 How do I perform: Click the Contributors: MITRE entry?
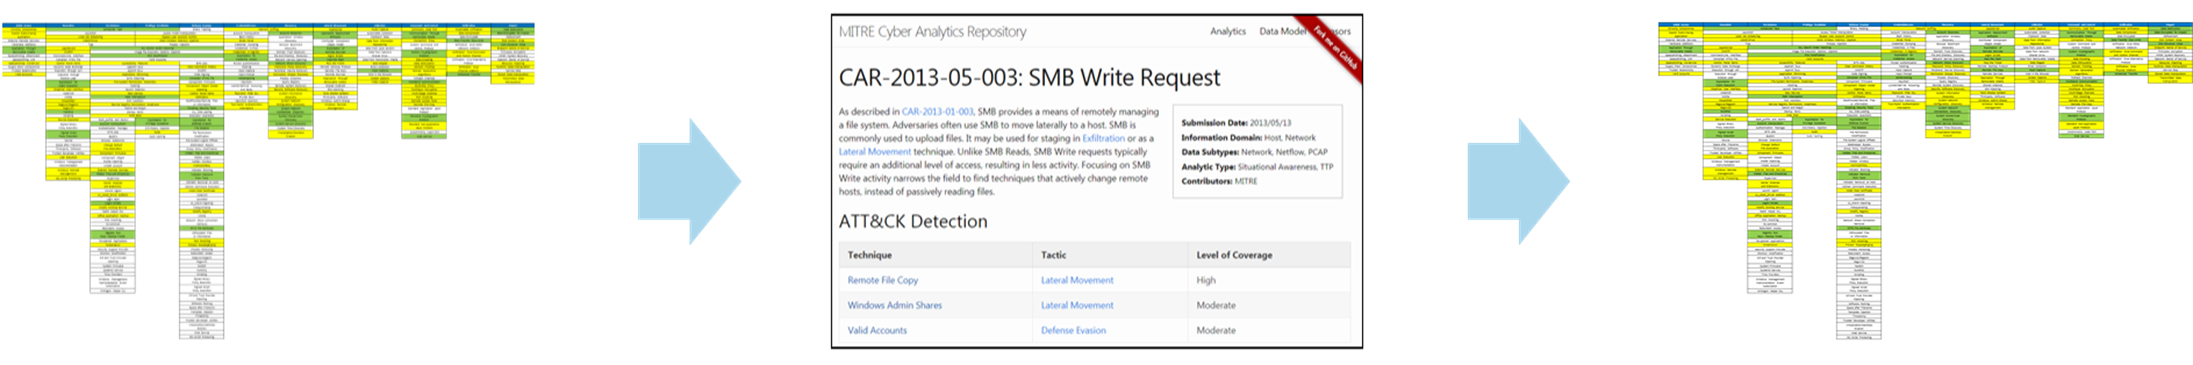1219,181
